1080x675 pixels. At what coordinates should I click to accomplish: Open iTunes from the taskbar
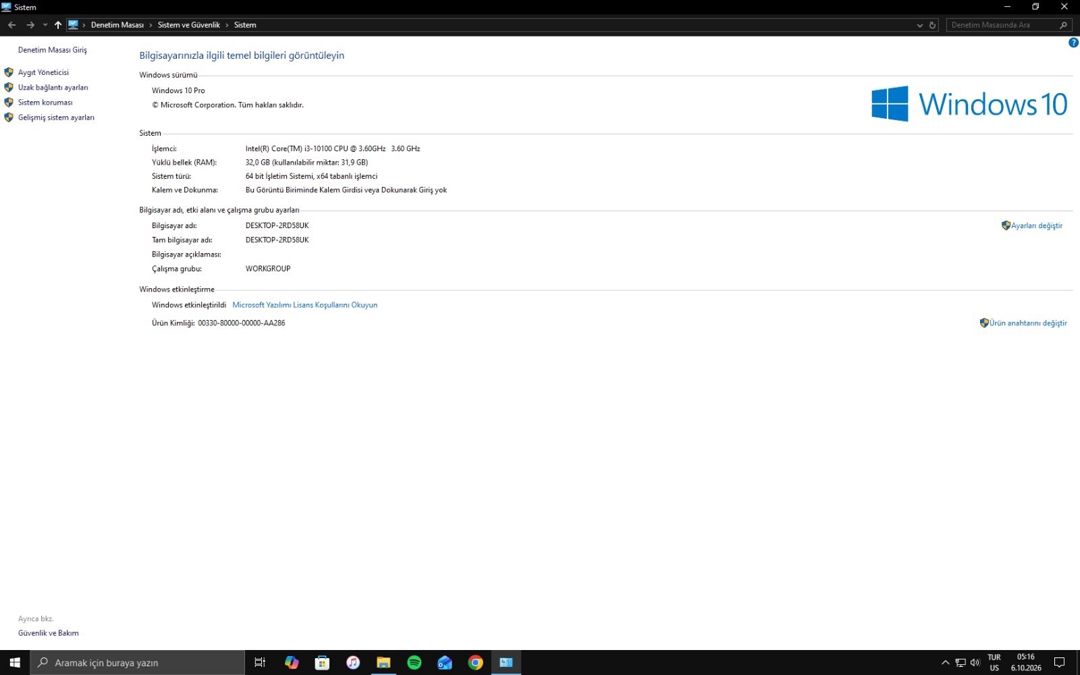(353, 663)
